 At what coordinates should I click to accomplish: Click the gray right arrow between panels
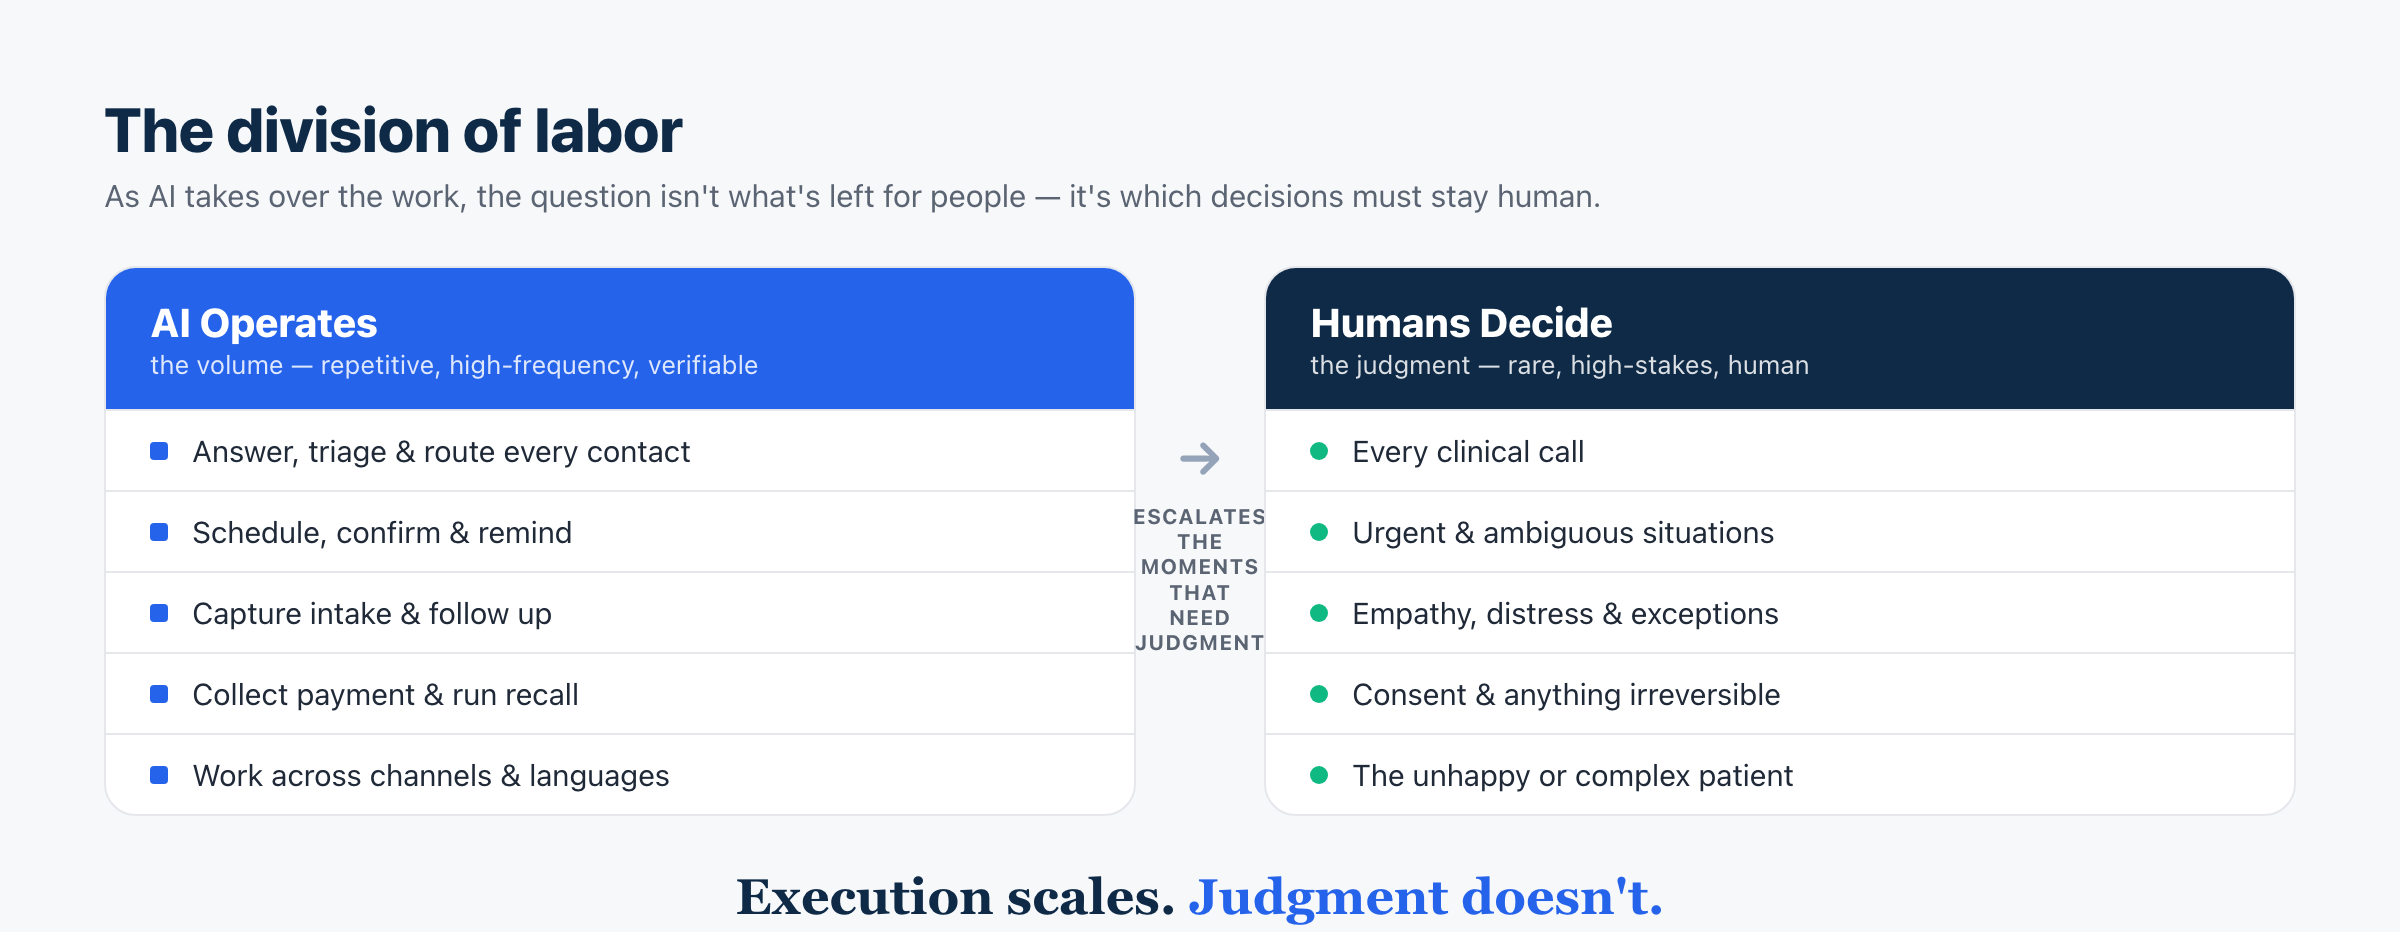pos(1199,459)
